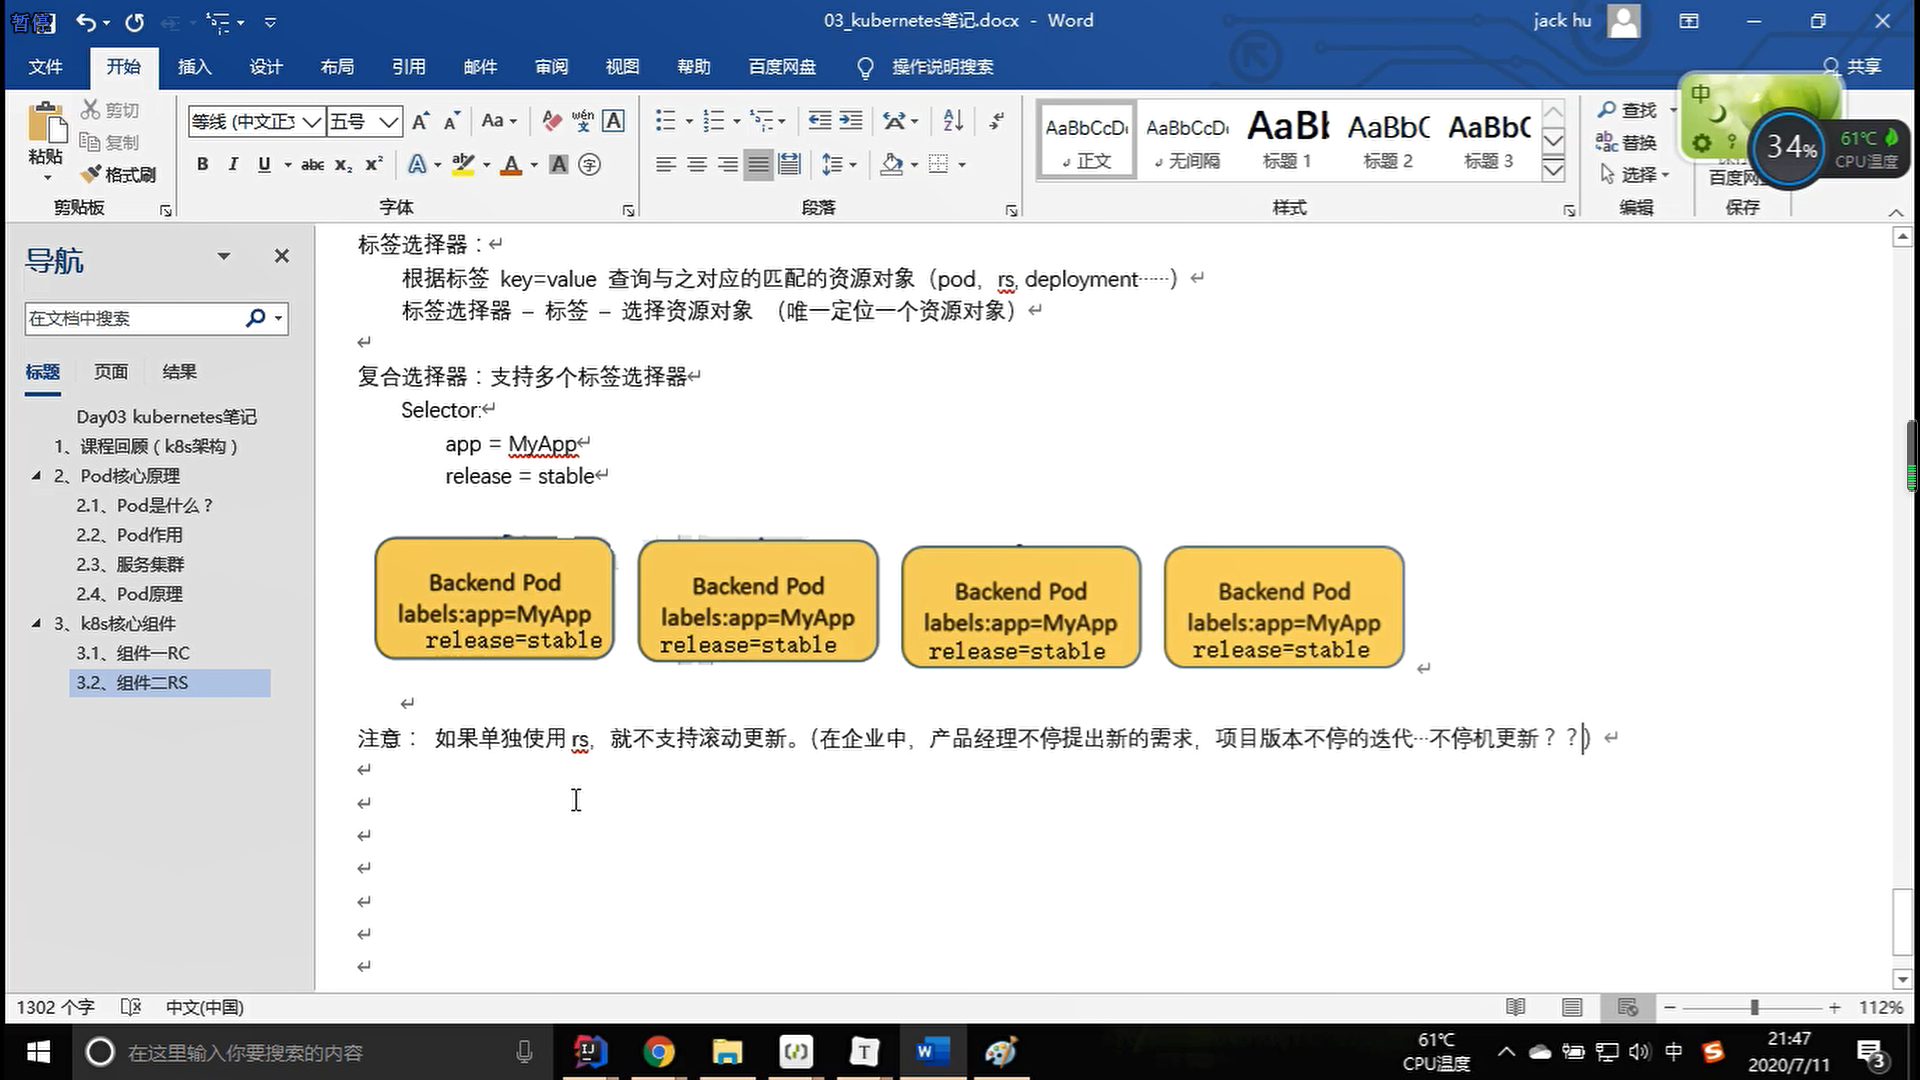1920x1080 pixels.
Task: Open the font name dropdown
Action: click(x=312, y=122)
